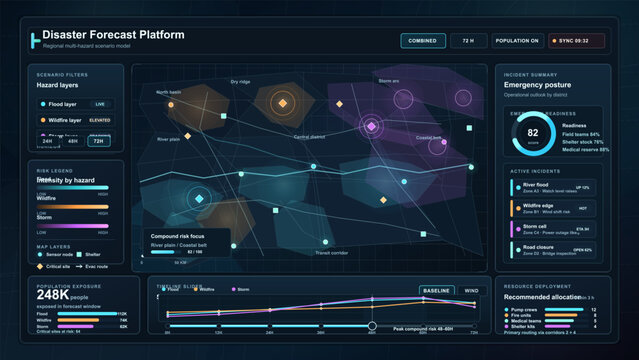Click the cyan node above Transit corridor label
This screenshot has width=639, height=360.
tap(325, 242)
